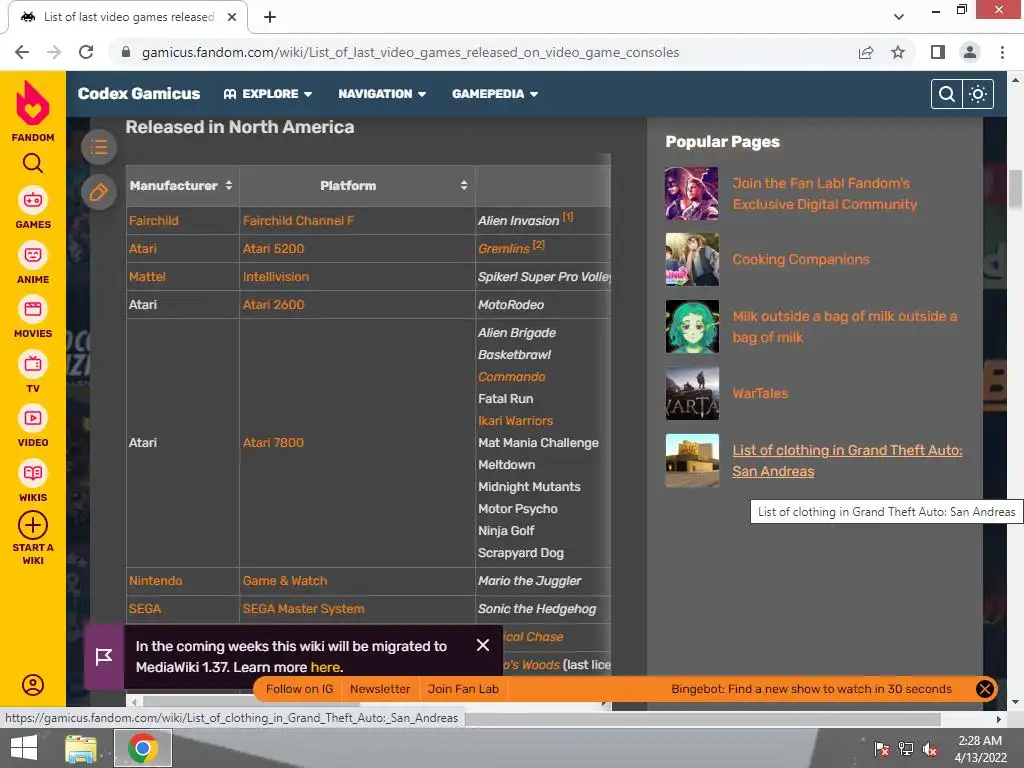Open the Gremlins game link

click(x=504, y=249)
